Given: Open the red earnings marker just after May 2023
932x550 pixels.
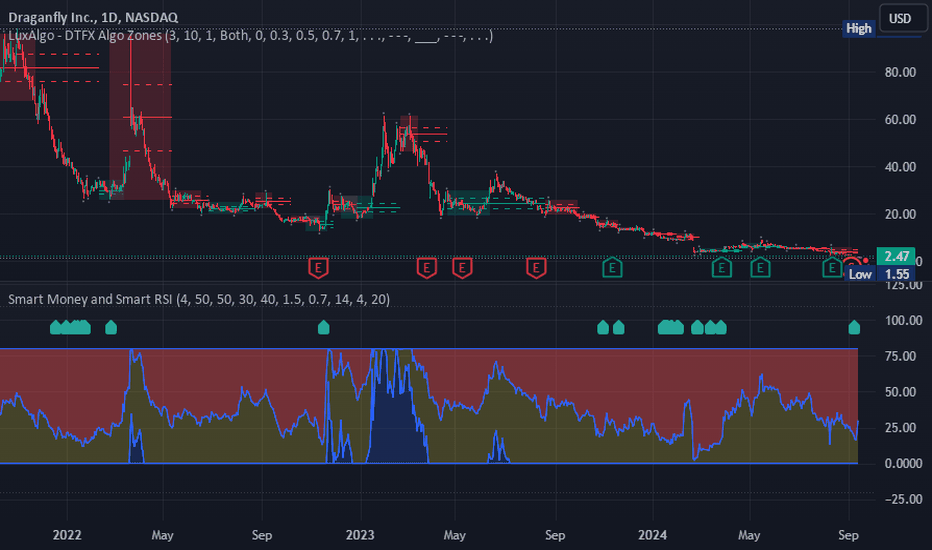Looking at the screenshot, I should pyautogui.click(x=462, y=268).
